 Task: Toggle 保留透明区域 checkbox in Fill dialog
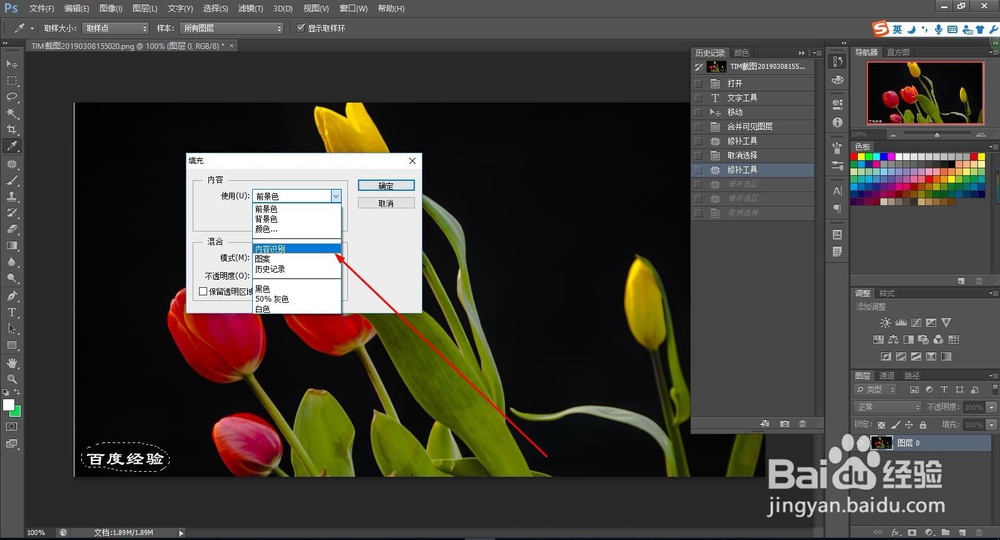pyautogui.click(x=203, y=291)
